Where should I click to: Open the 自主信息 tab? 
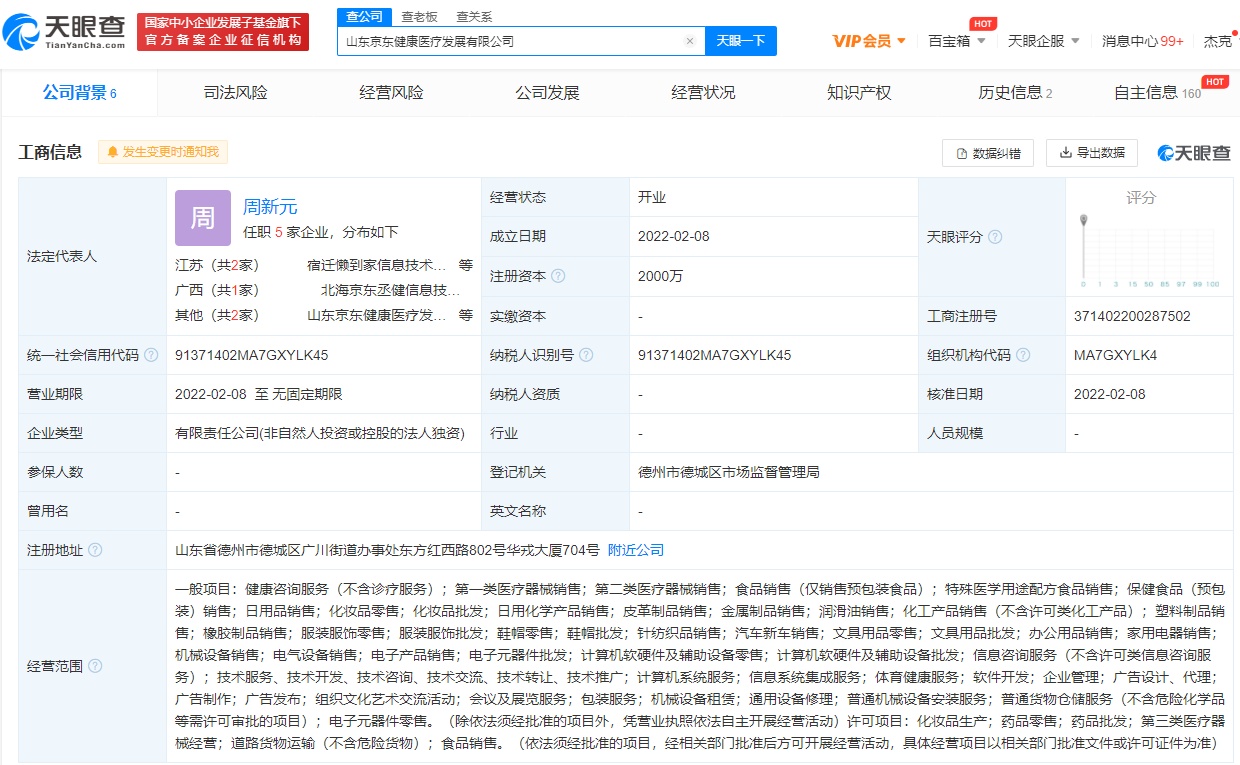(x=1158, y=93)
